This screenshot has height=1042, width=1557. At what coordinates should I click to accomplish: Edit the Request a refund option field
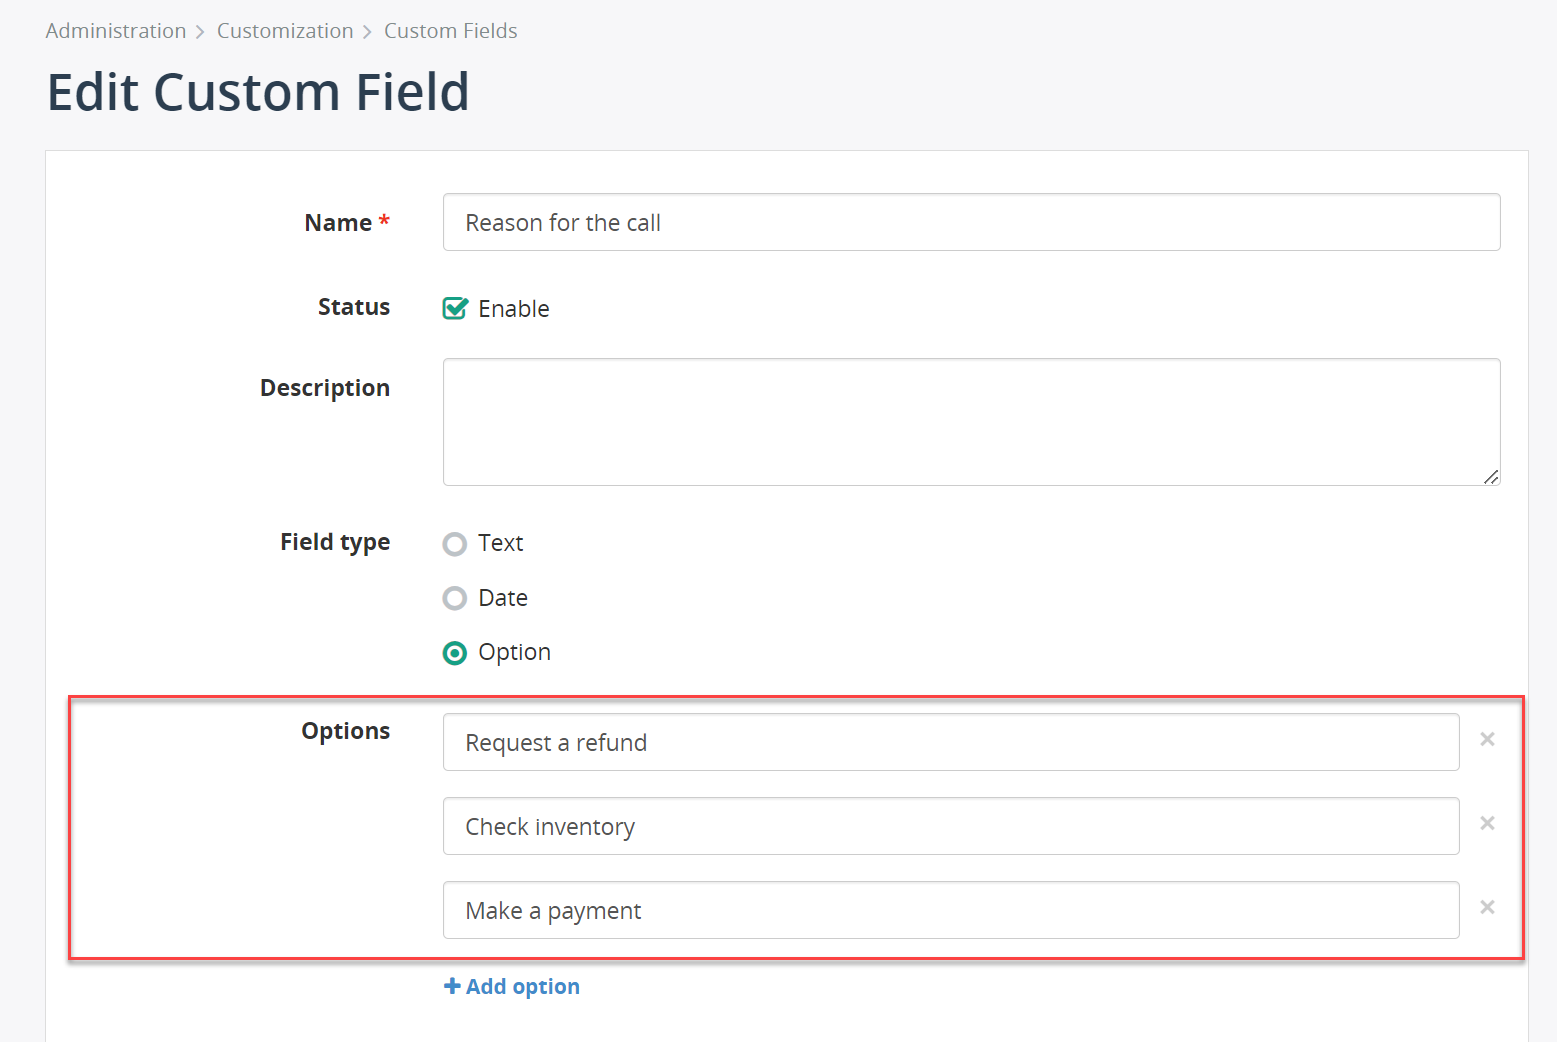(951, 742)
